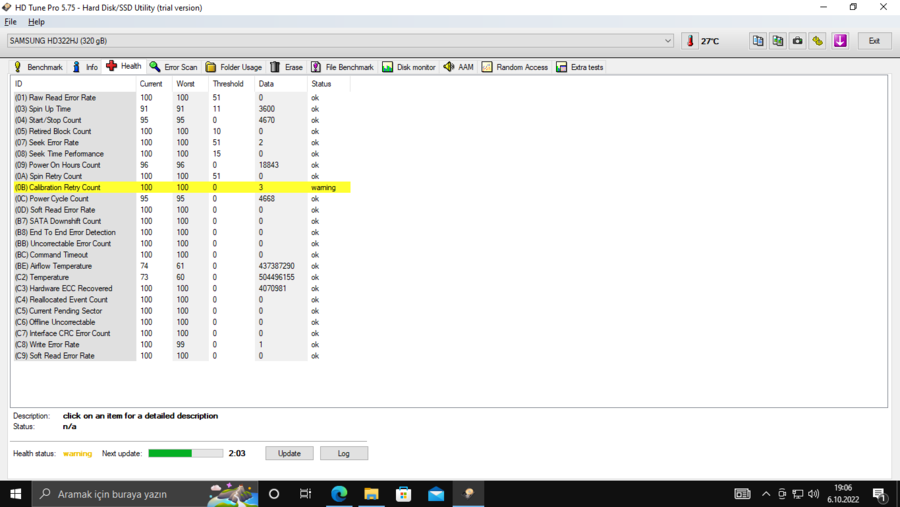Select the (C2) Temperature row
Screen dimensions: 900x507
(181, 277)
